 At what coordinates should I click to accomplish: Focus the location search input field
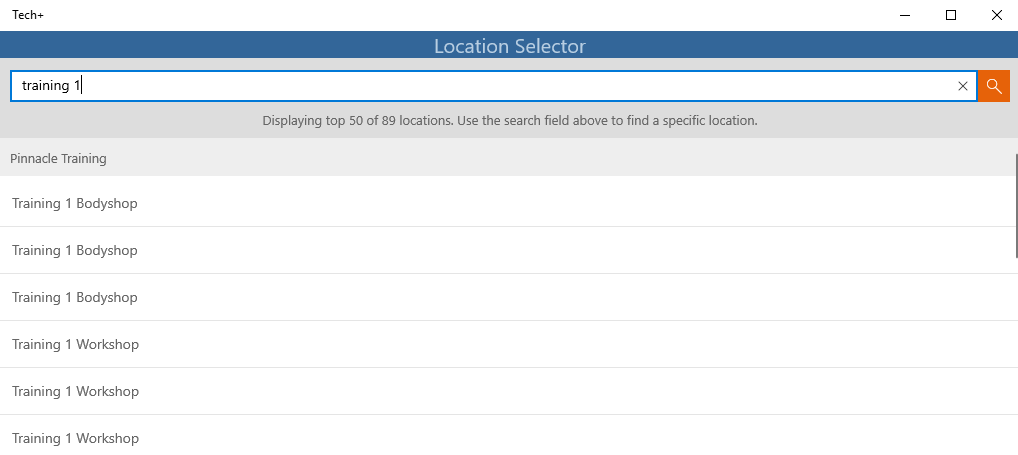point(493,86)
